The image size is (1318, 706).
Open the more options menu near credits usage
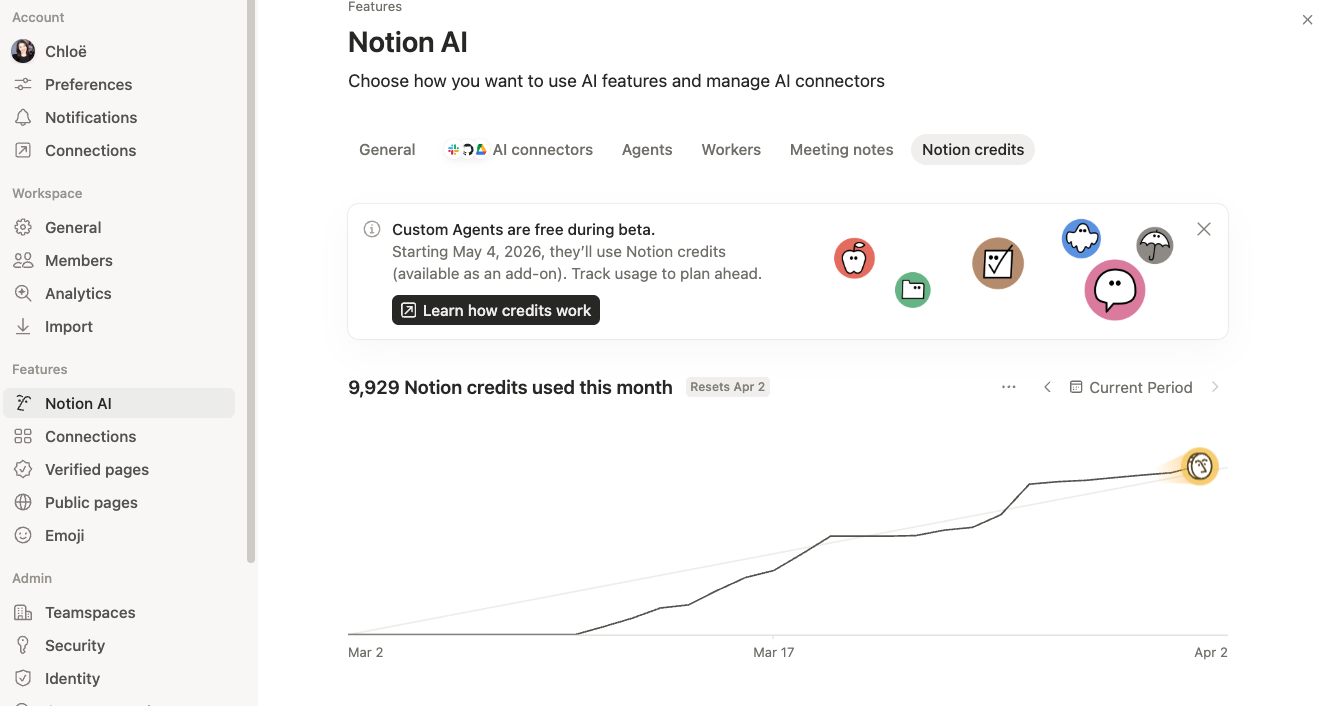tap(1008, 387)
